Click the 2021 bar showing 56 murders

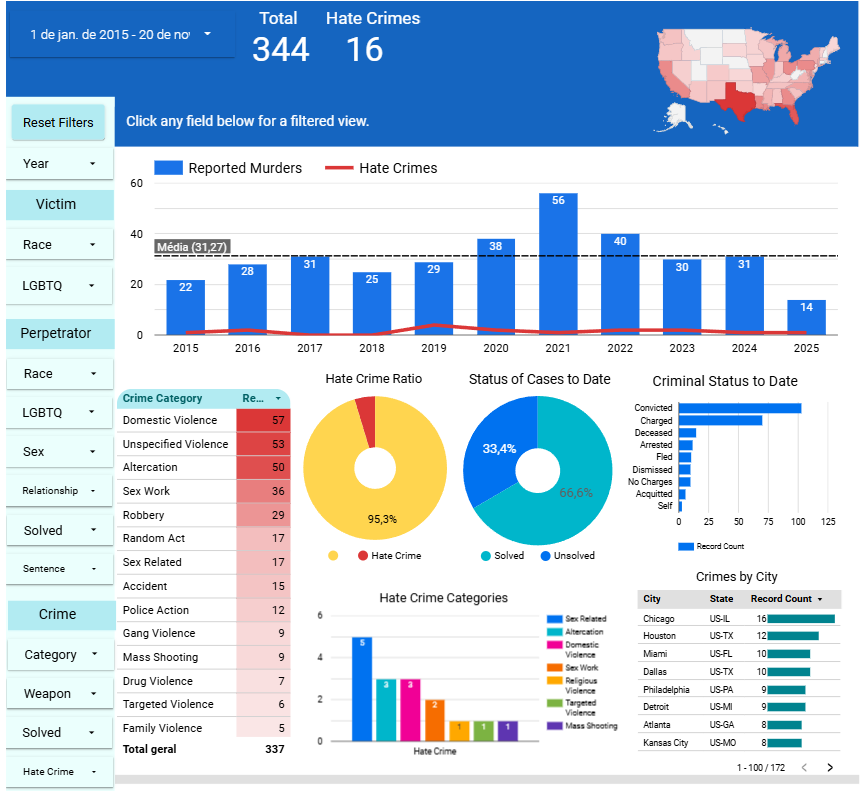point(558,264)
